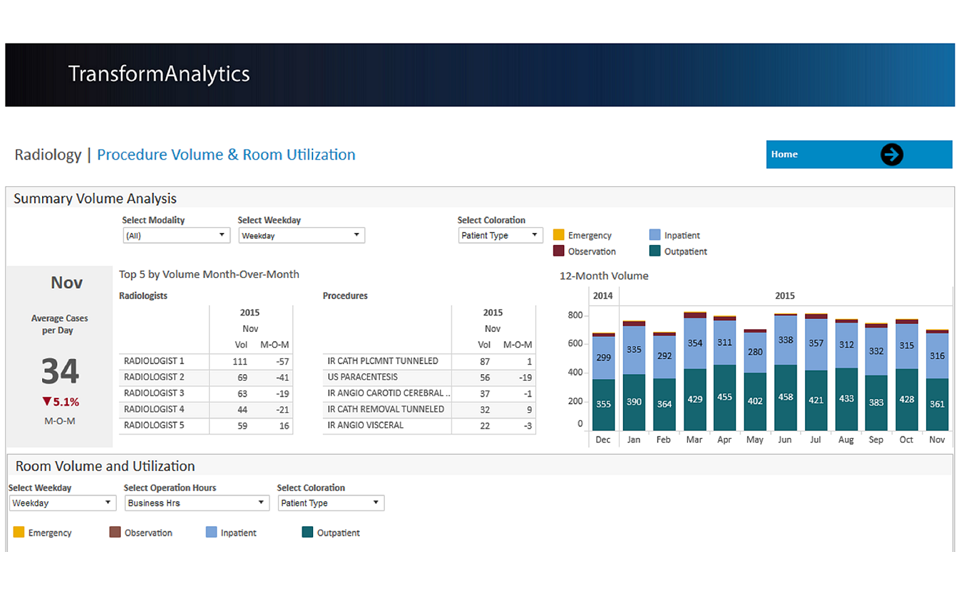Click the Inpatient legend swatch in Summary Volume Analysis
960x592 pixels.
coord(654,234)
